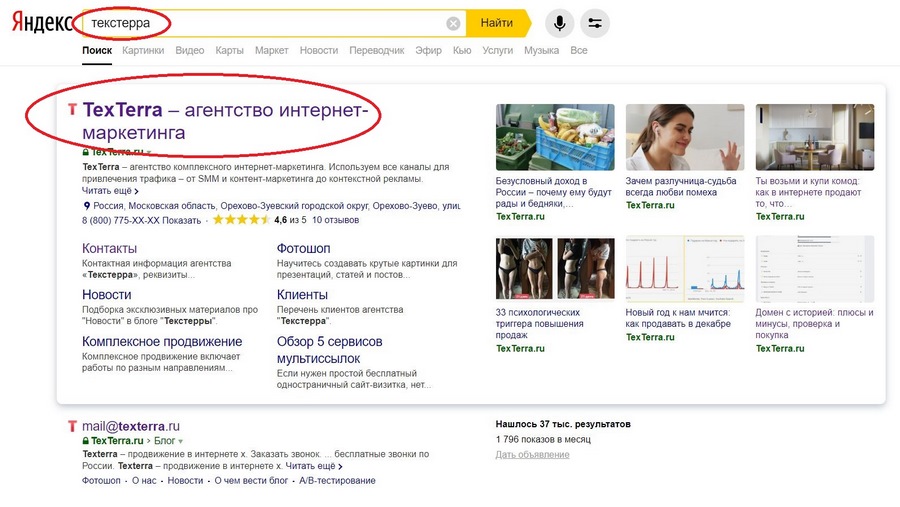Open the Новости search tab
Viewport: 900px width, 507px height.
point(318,50)
